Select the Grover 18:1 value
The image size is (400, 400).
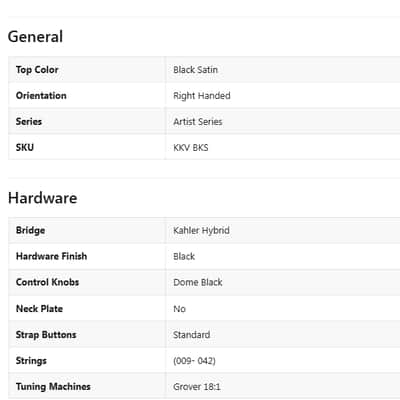click(x=197, y=387)
